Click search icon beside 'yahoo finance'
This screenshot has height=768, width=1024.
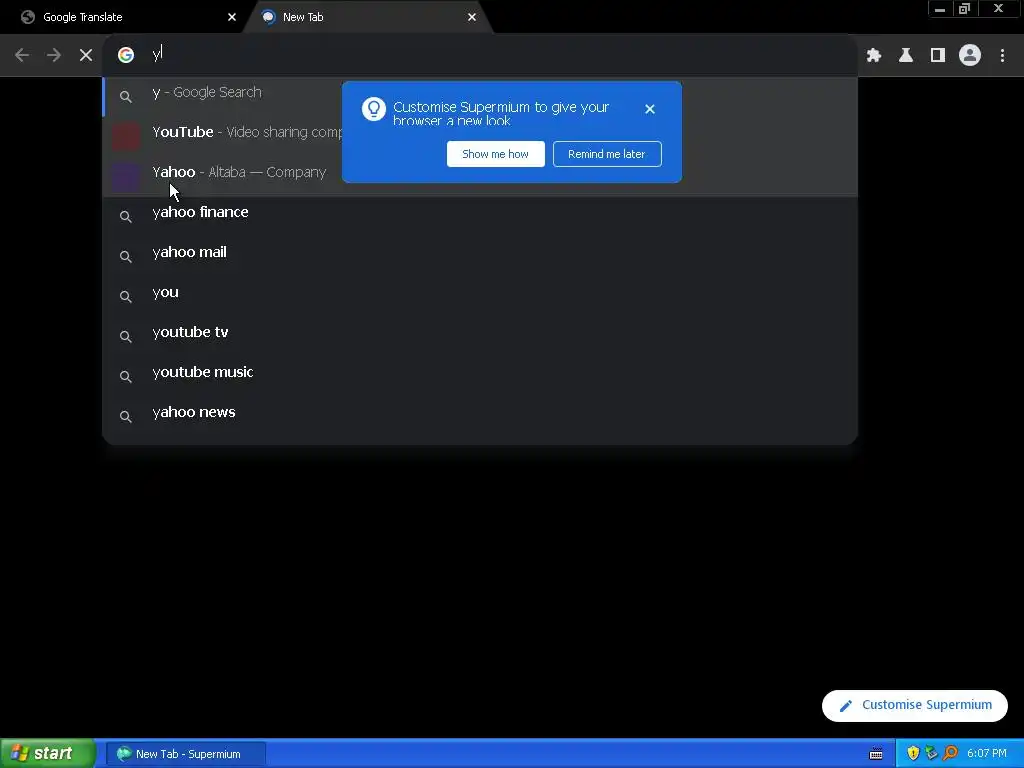(x=126, y=216)
